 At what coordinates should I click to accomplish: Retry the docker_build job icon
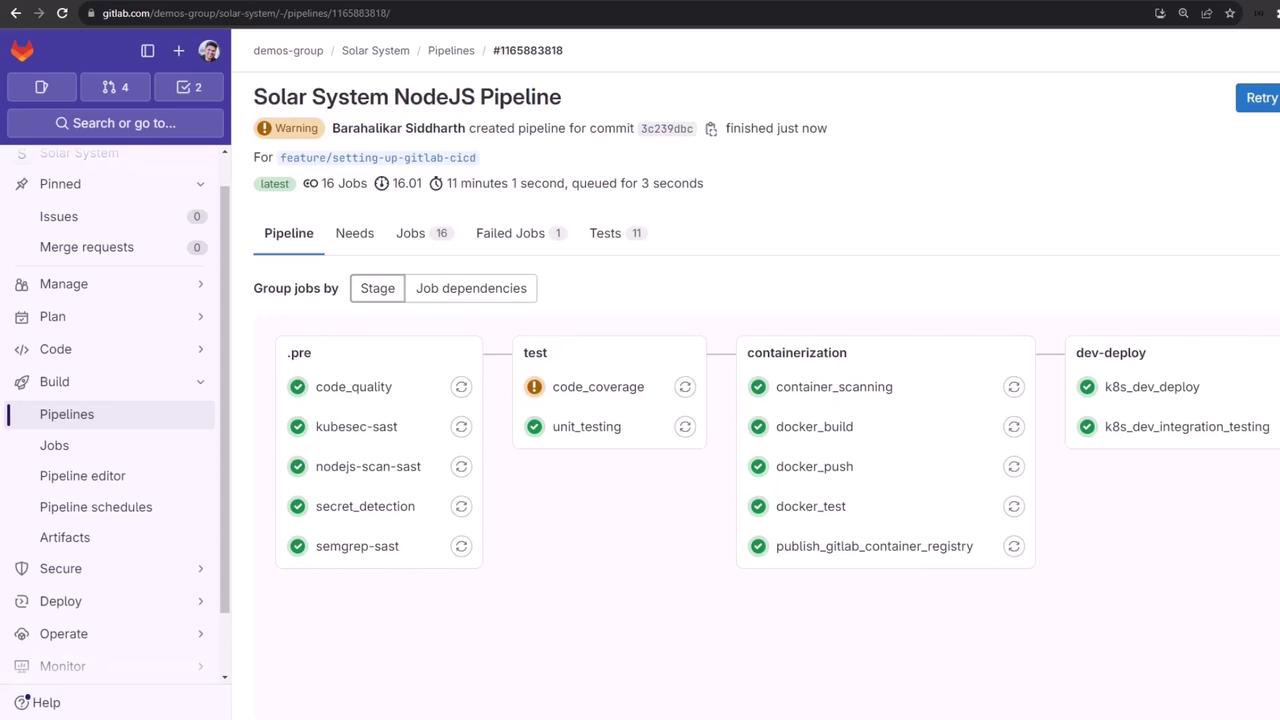point(1014,427)
